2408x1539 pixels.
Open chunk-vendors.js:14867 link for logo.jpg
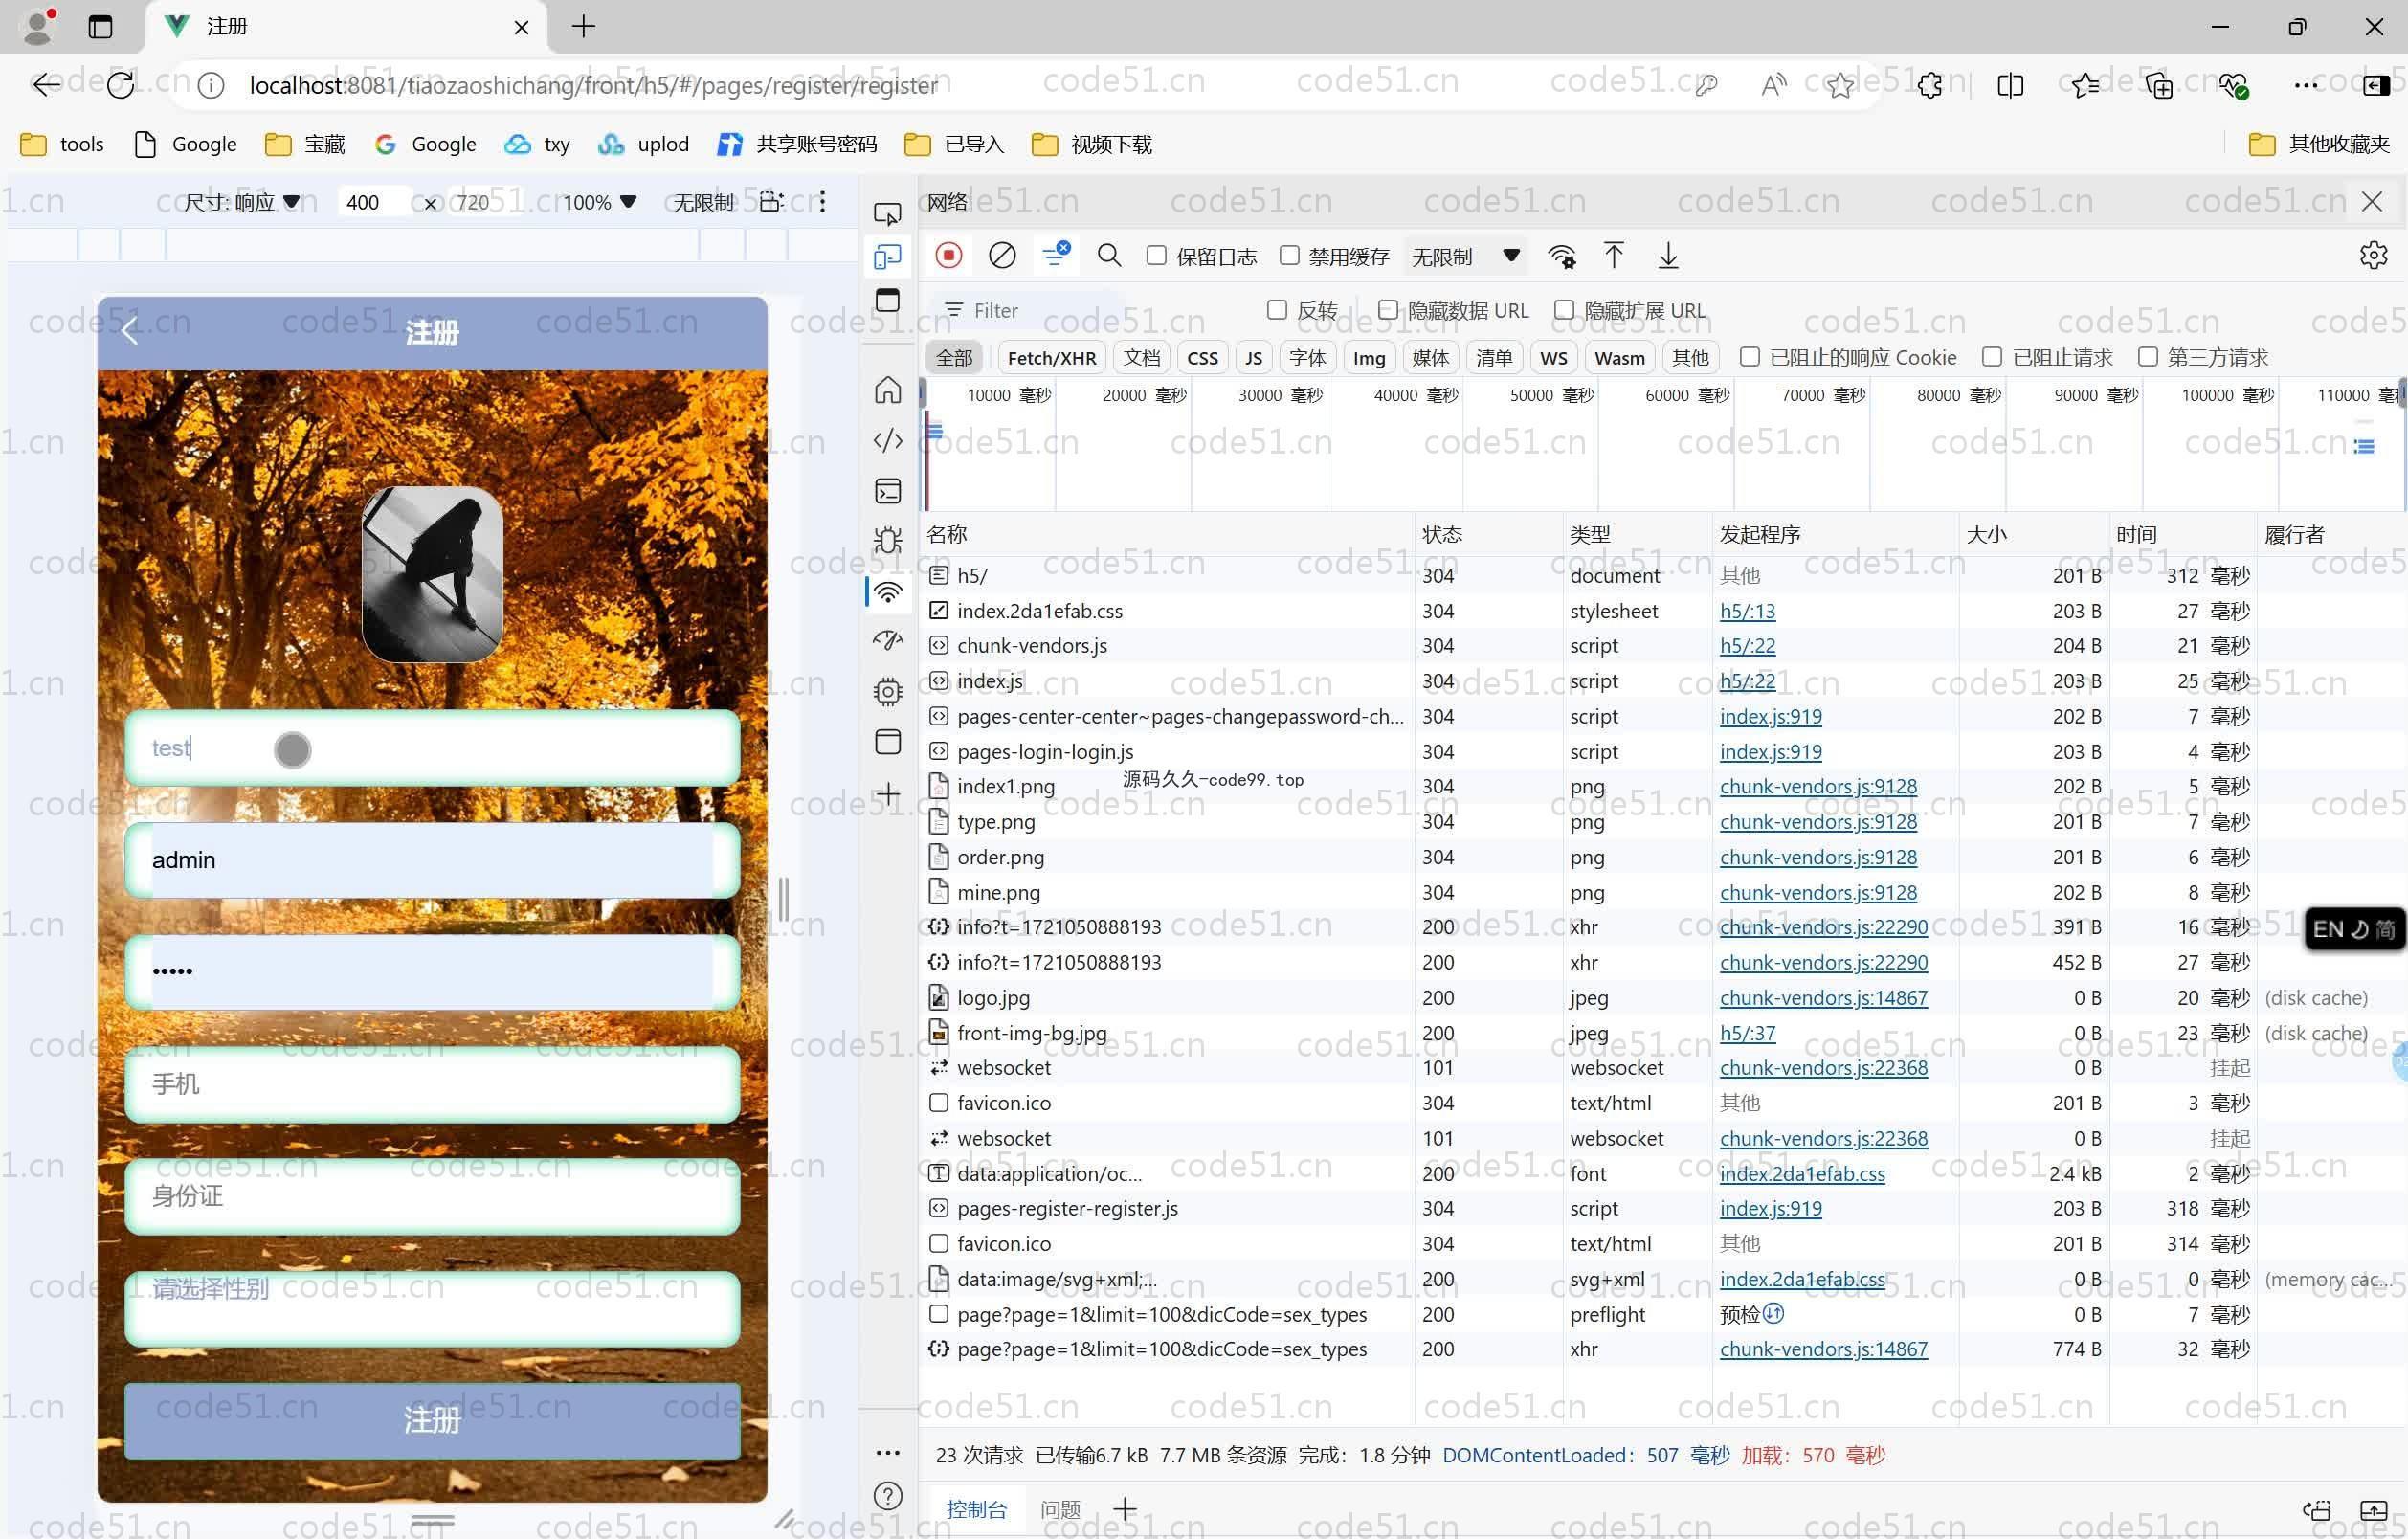tap(1823, 997)
